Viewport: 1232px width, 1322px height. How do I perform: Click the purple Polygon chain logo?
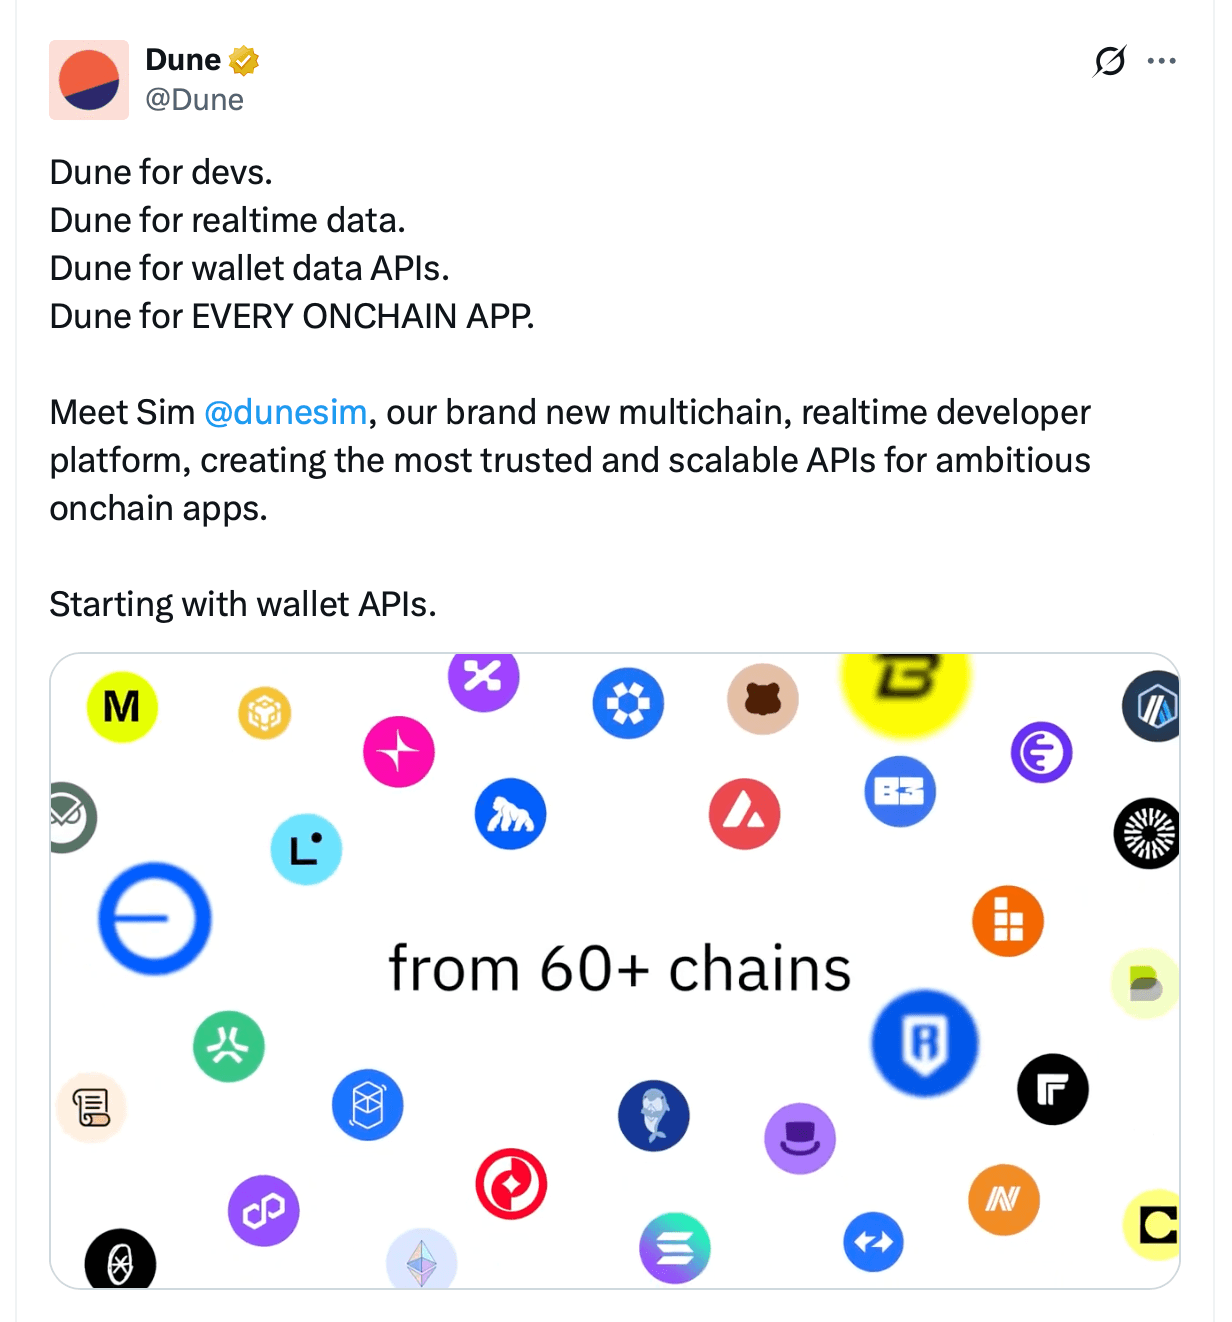pyautogui.click(x=264, y=1210)
